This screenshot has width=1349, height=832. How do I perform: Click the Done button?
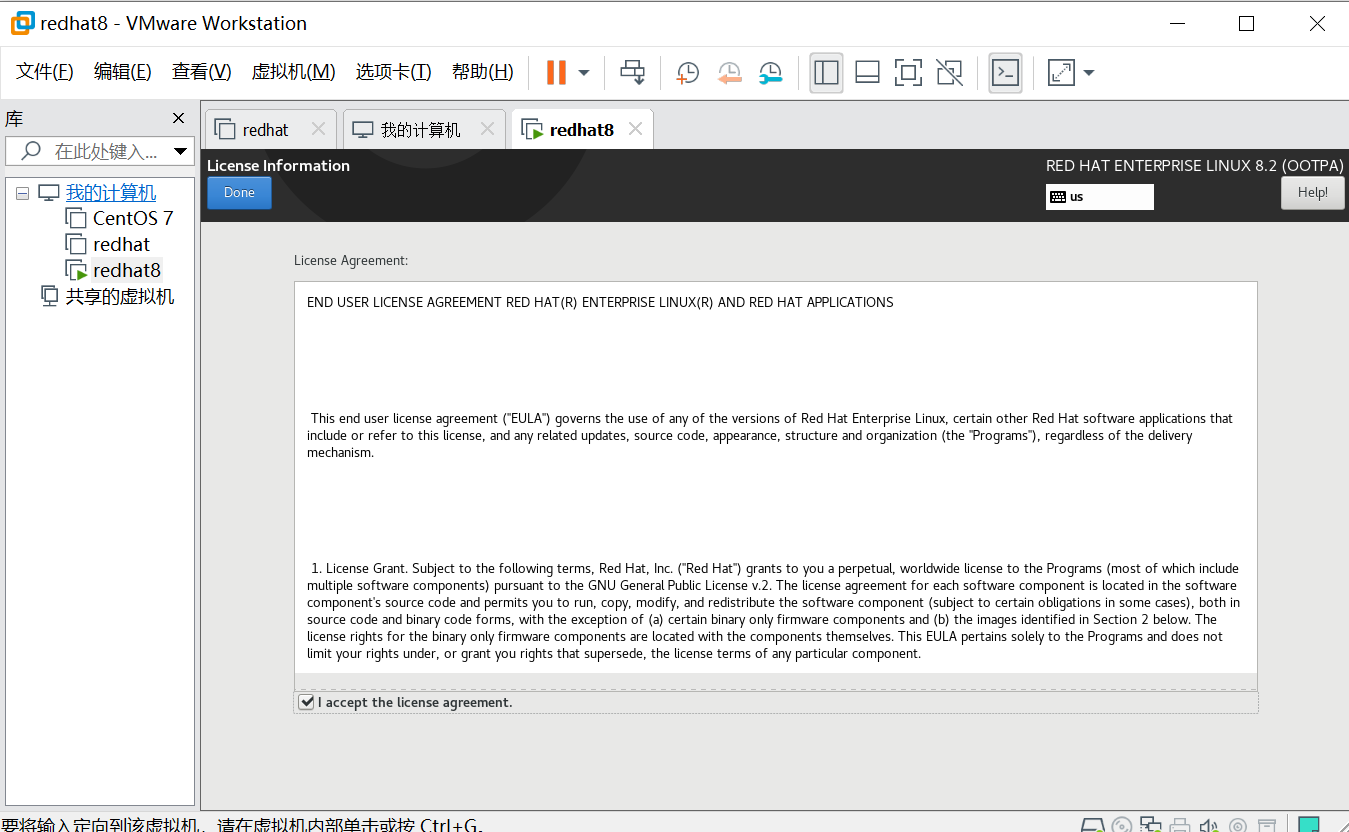click(239, 193)
